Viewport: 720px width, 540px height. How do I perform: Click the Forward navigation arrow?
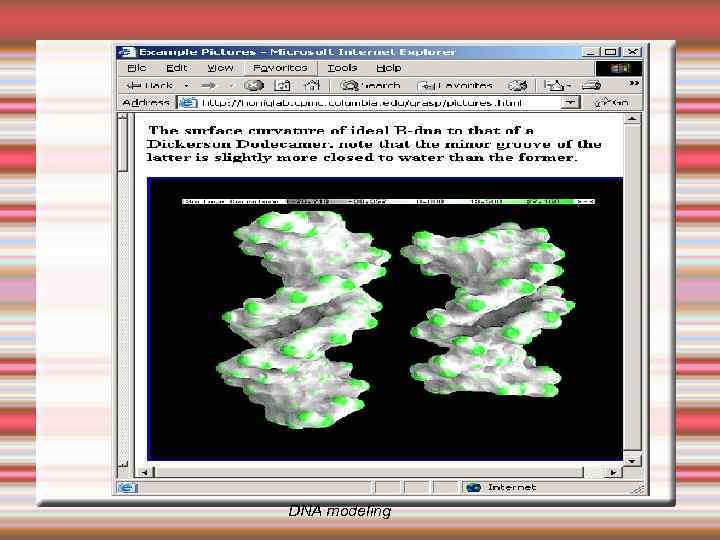pyautogui.click(x=209, y=85)
